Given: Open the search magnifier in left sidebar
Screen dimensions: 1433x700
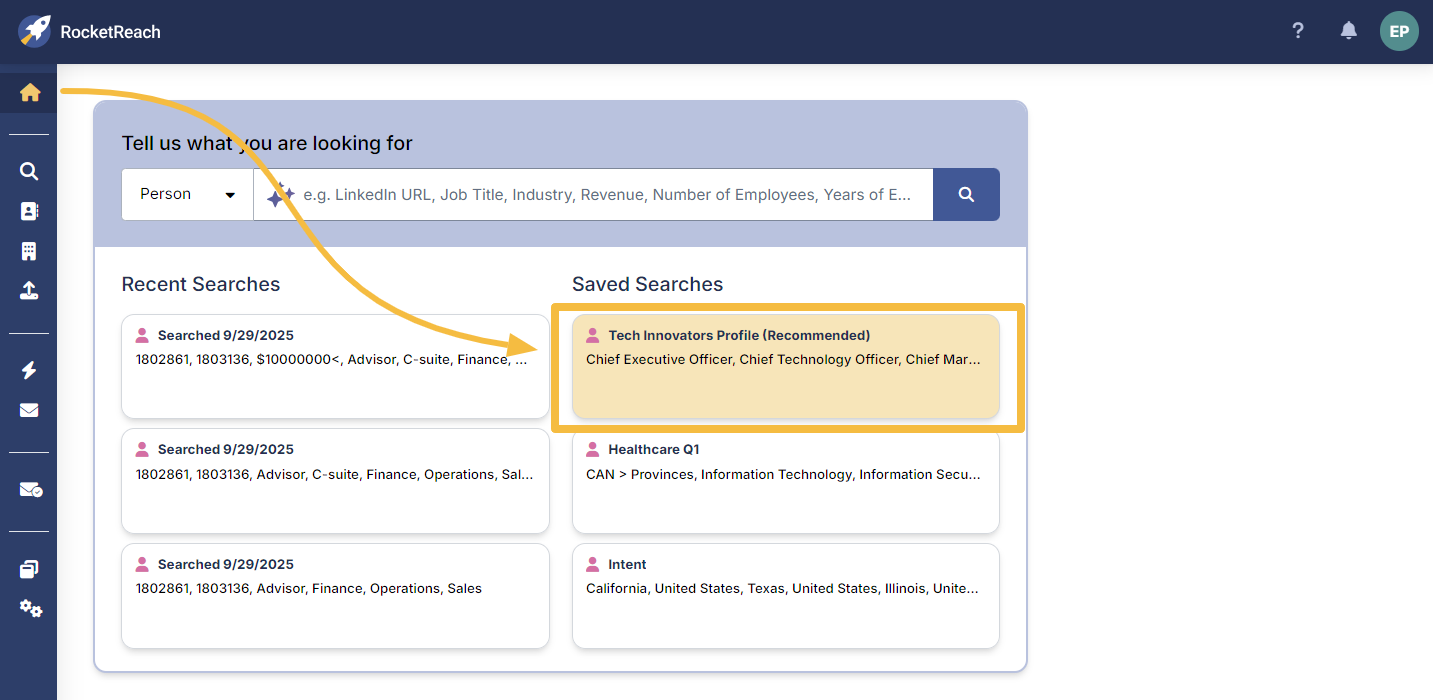Looking at the screenshot, I should [29, 171].
